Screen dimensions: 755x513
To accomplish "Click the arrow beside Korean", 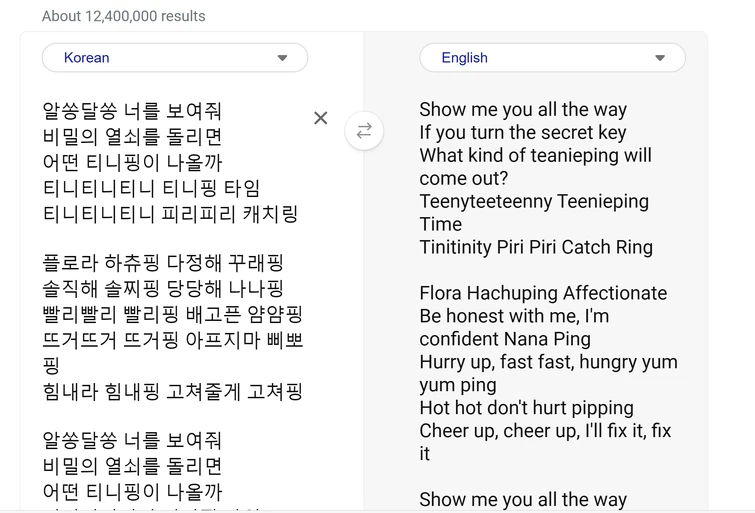I will click(282, 58).
